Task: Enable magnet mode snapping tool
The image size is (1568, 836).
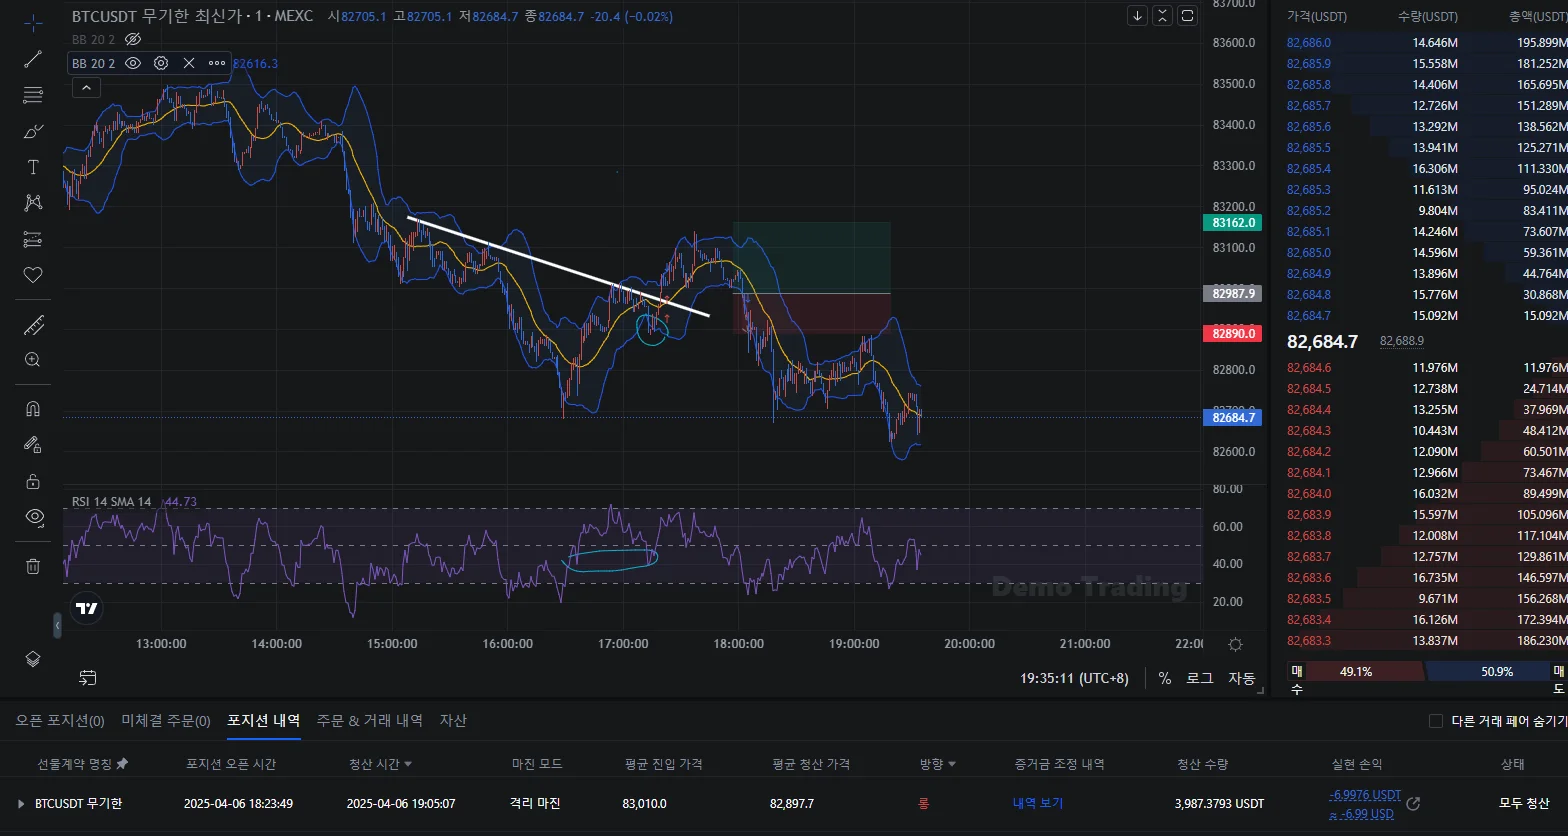Action: 33,409
